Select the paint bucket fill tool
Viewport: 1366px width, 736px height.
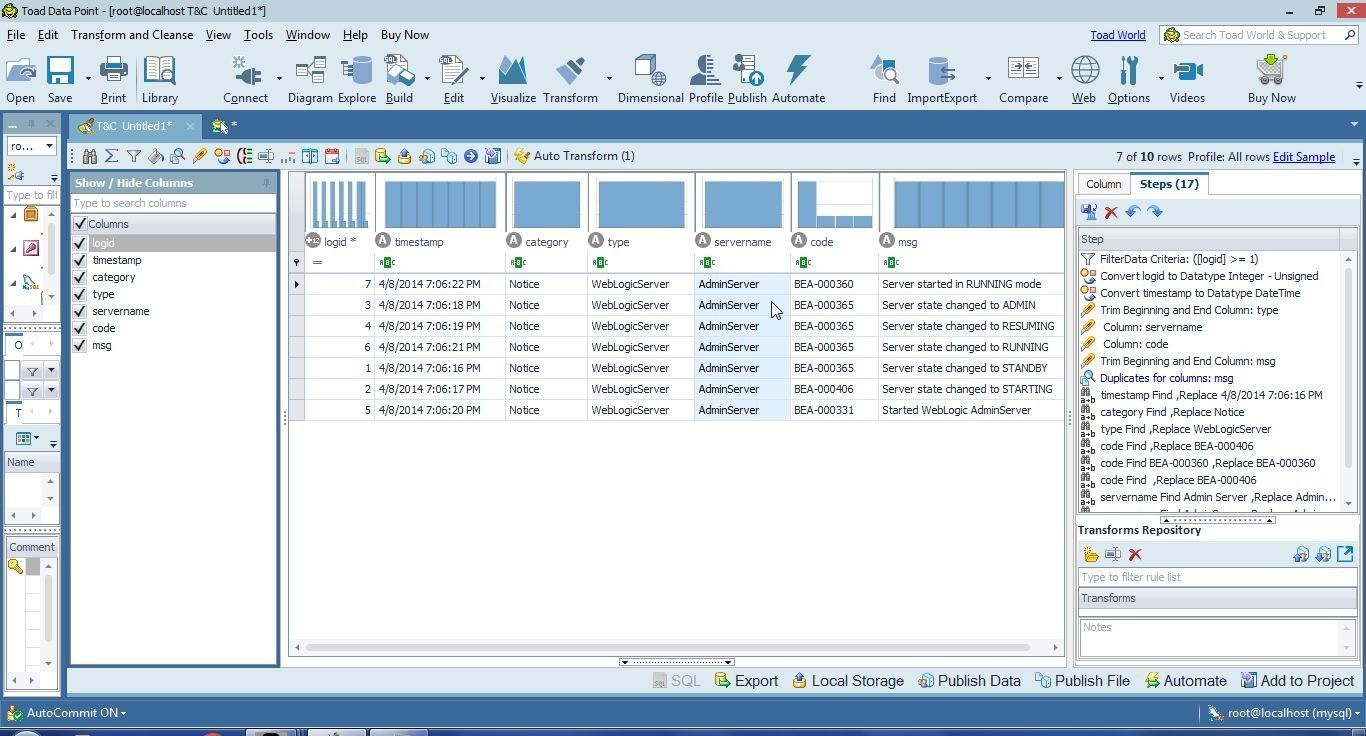click(156, 156)
